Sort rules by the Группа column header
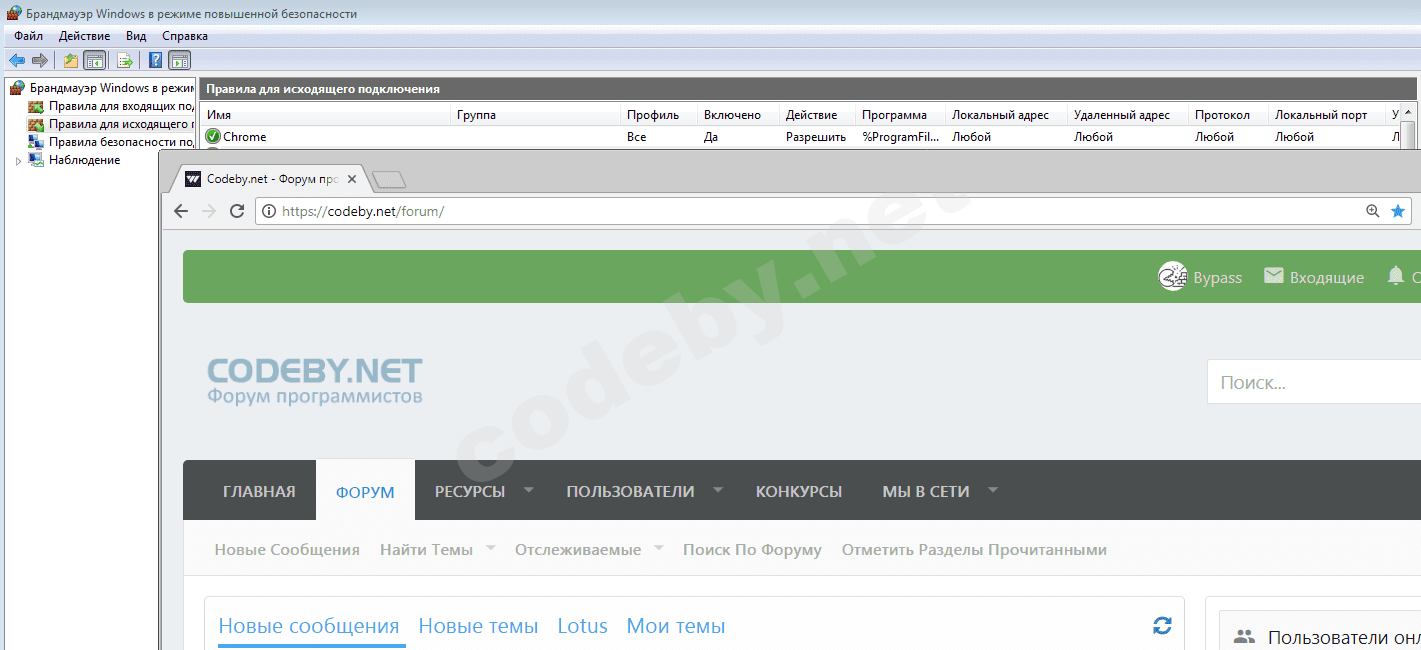Screen dimensions: 1421x650 point(535,115)
